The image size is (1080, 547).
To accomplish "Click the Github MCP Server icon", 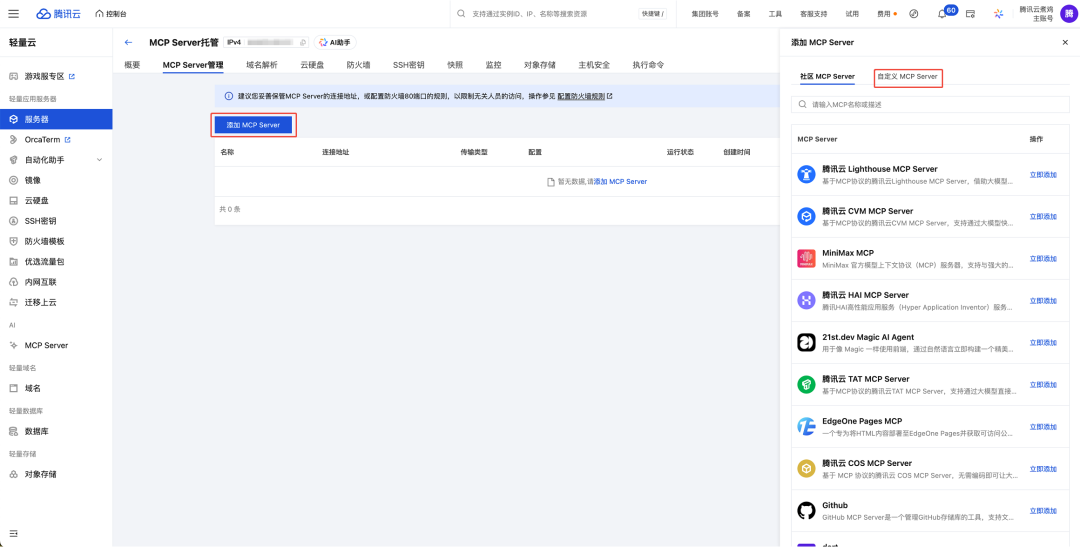I will point(806,510).
